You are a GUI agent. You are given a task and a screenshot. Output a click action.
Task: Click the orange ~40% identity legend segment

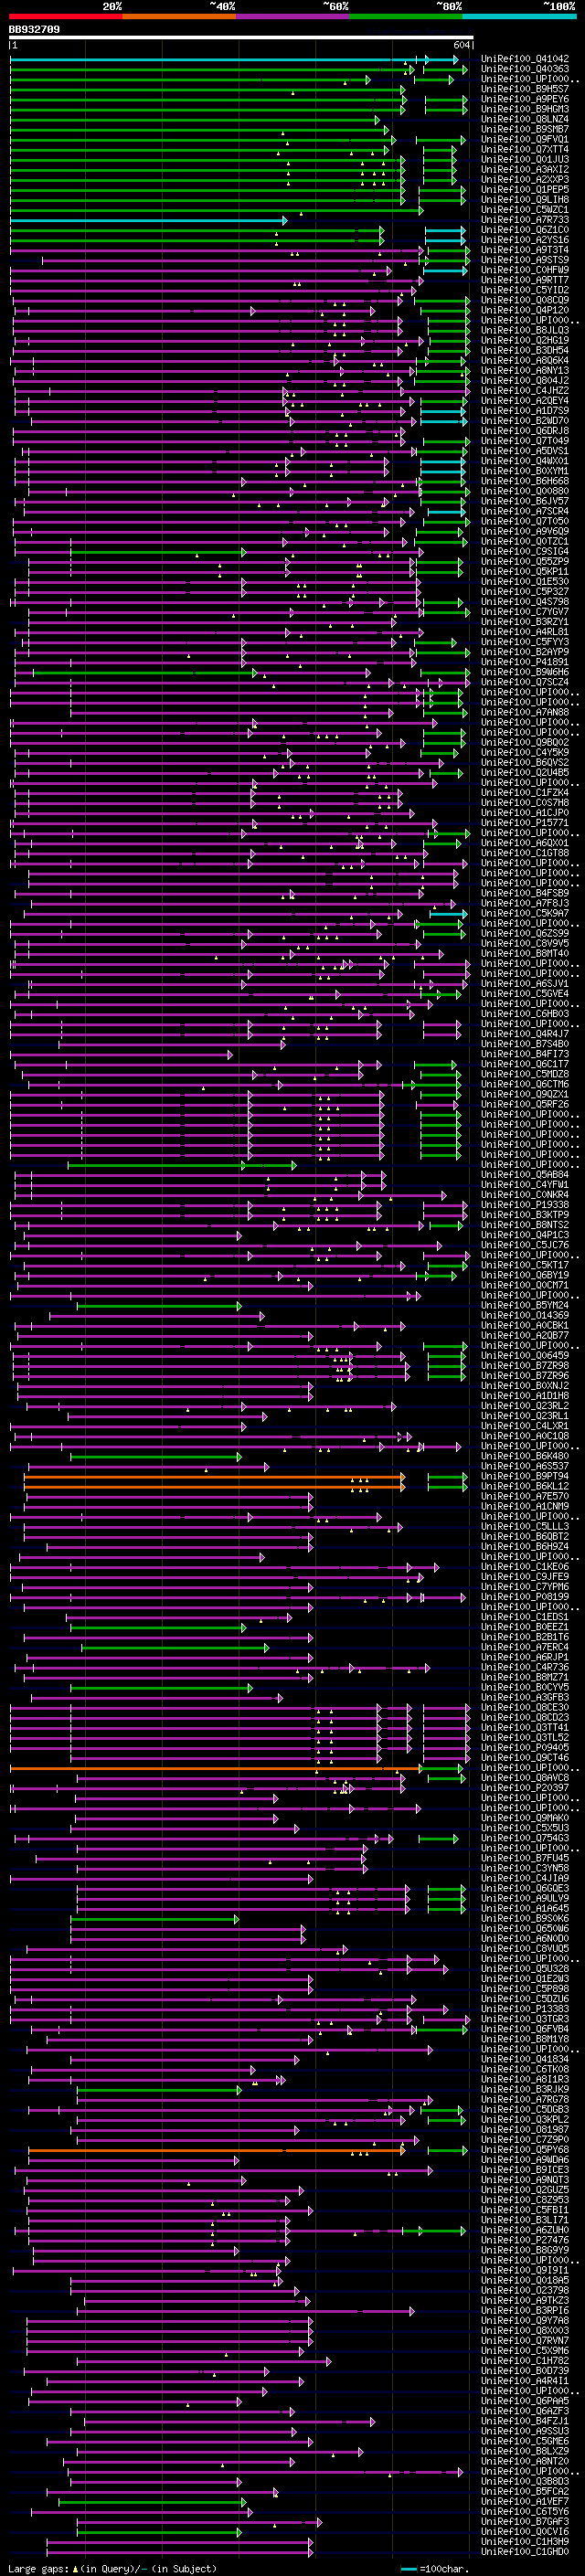pos(179,16)
